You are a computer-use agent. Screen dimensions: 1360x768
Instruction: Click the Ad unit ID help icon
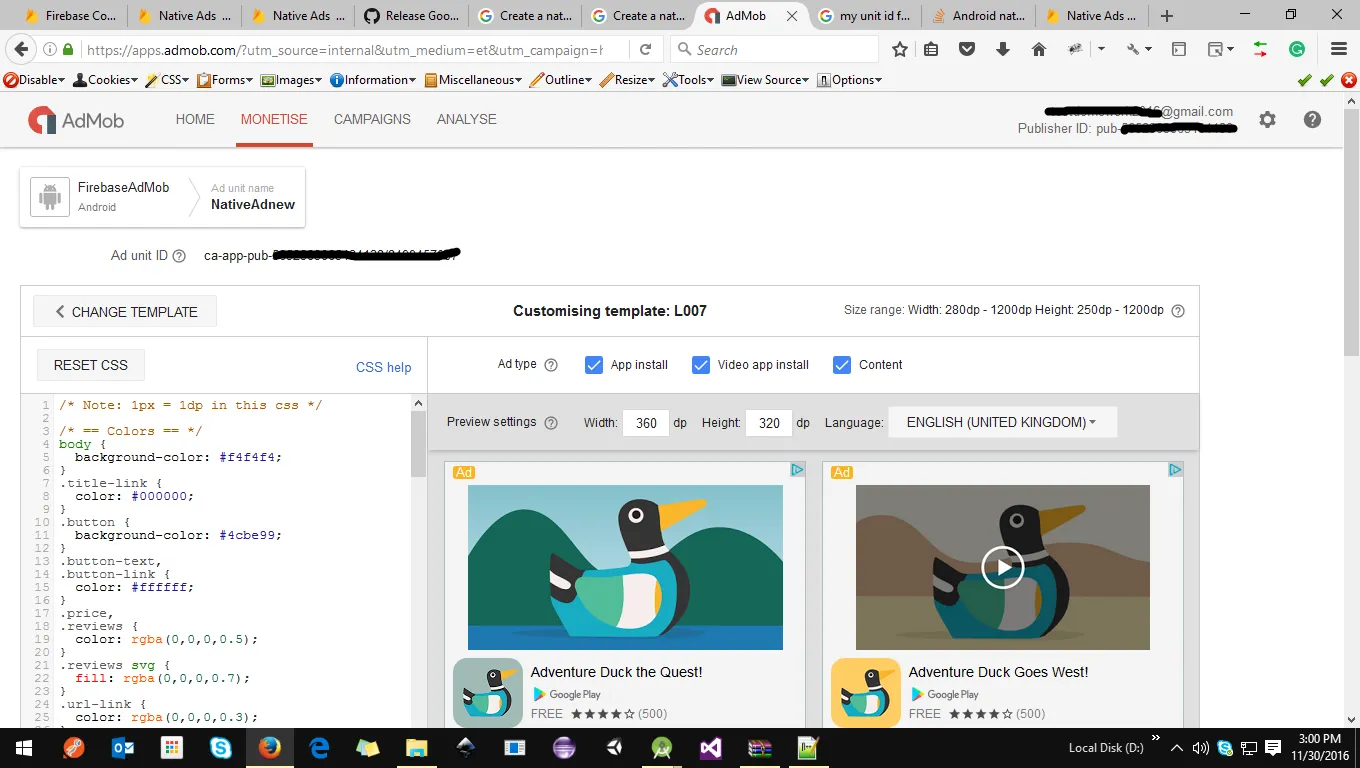coord(180,256)
